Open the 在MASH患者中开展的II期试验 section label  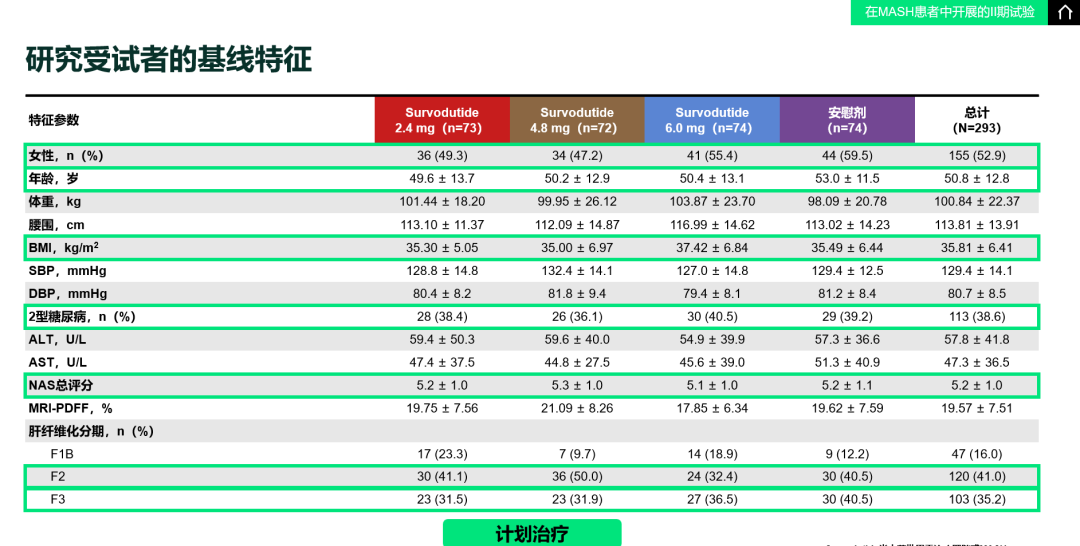[x=949, y=12]
